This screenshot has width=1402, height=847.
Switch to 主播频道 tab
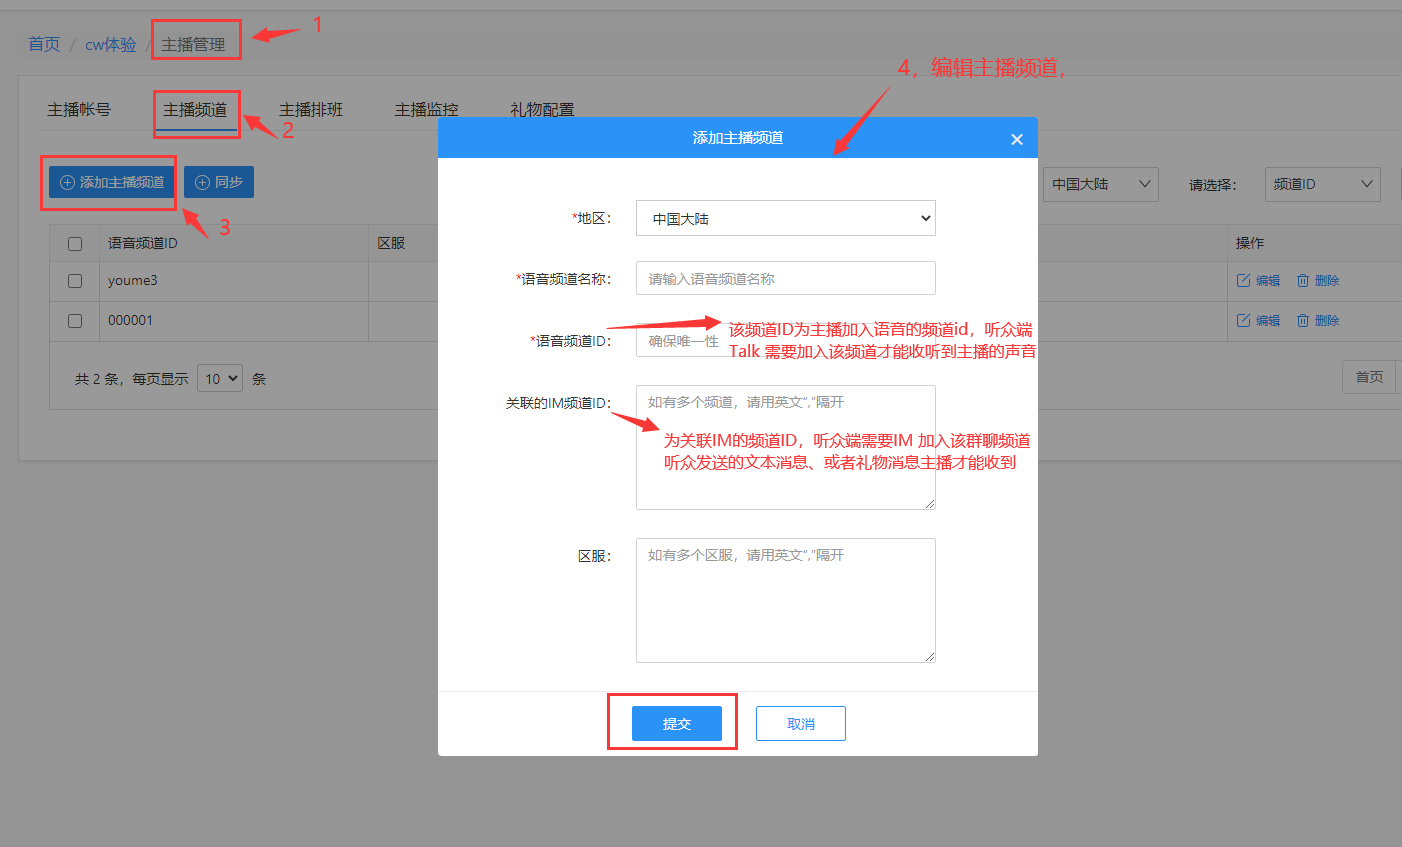click(x=195, y=110)
